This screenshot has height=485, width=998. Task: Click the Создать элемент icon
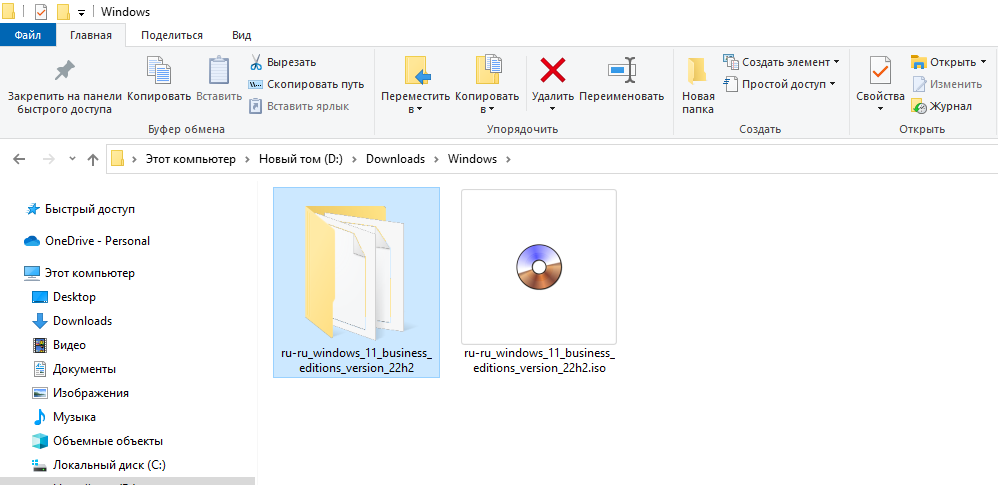click(x=731, y=62)
